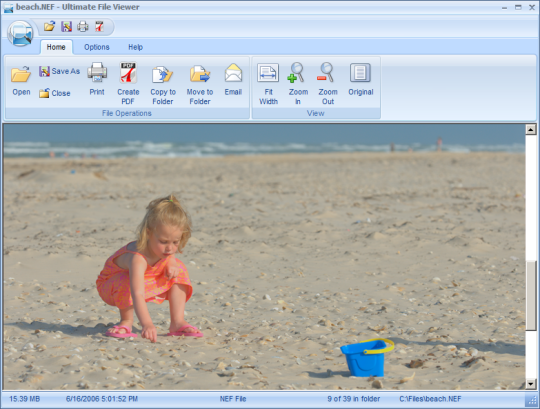This screenshot has height=409, width=540.
Task: Open the Help tab
Action: click(135, 47)
